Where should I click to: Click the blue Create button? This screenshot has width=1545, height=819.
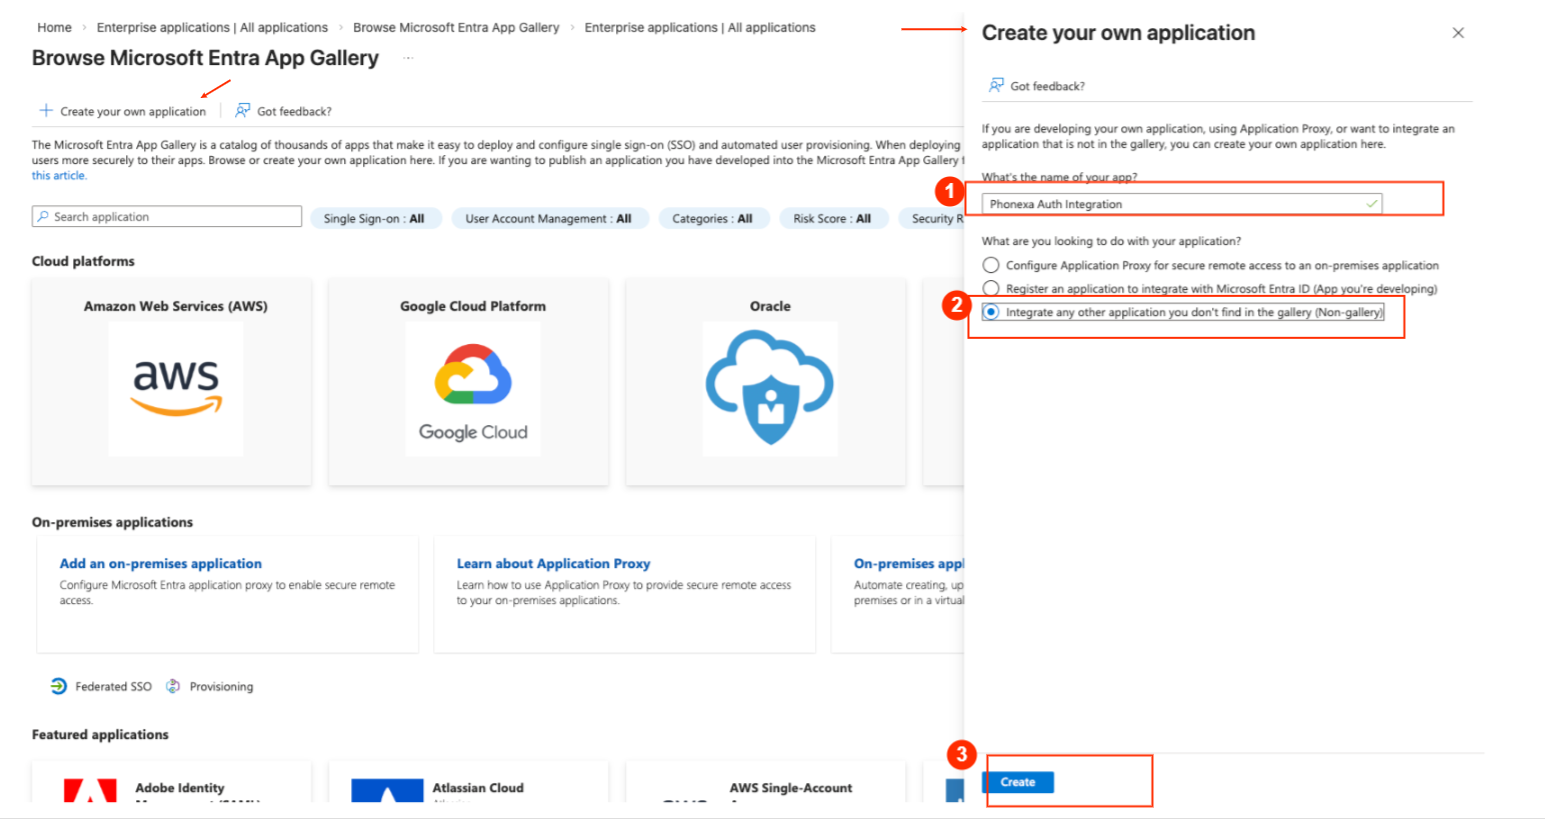click(x=1018, y=782)
